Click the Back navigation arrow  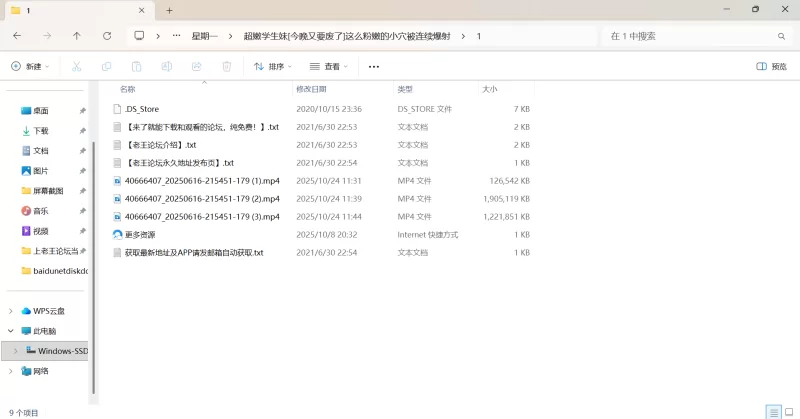coord(17,36)
